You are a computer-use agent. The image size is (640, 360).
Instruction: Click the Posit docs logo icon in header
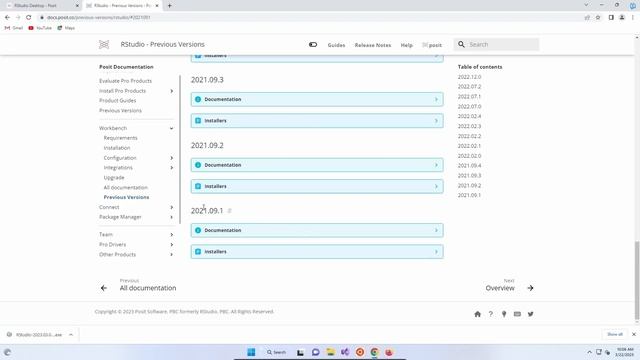(x=104, y=44)
